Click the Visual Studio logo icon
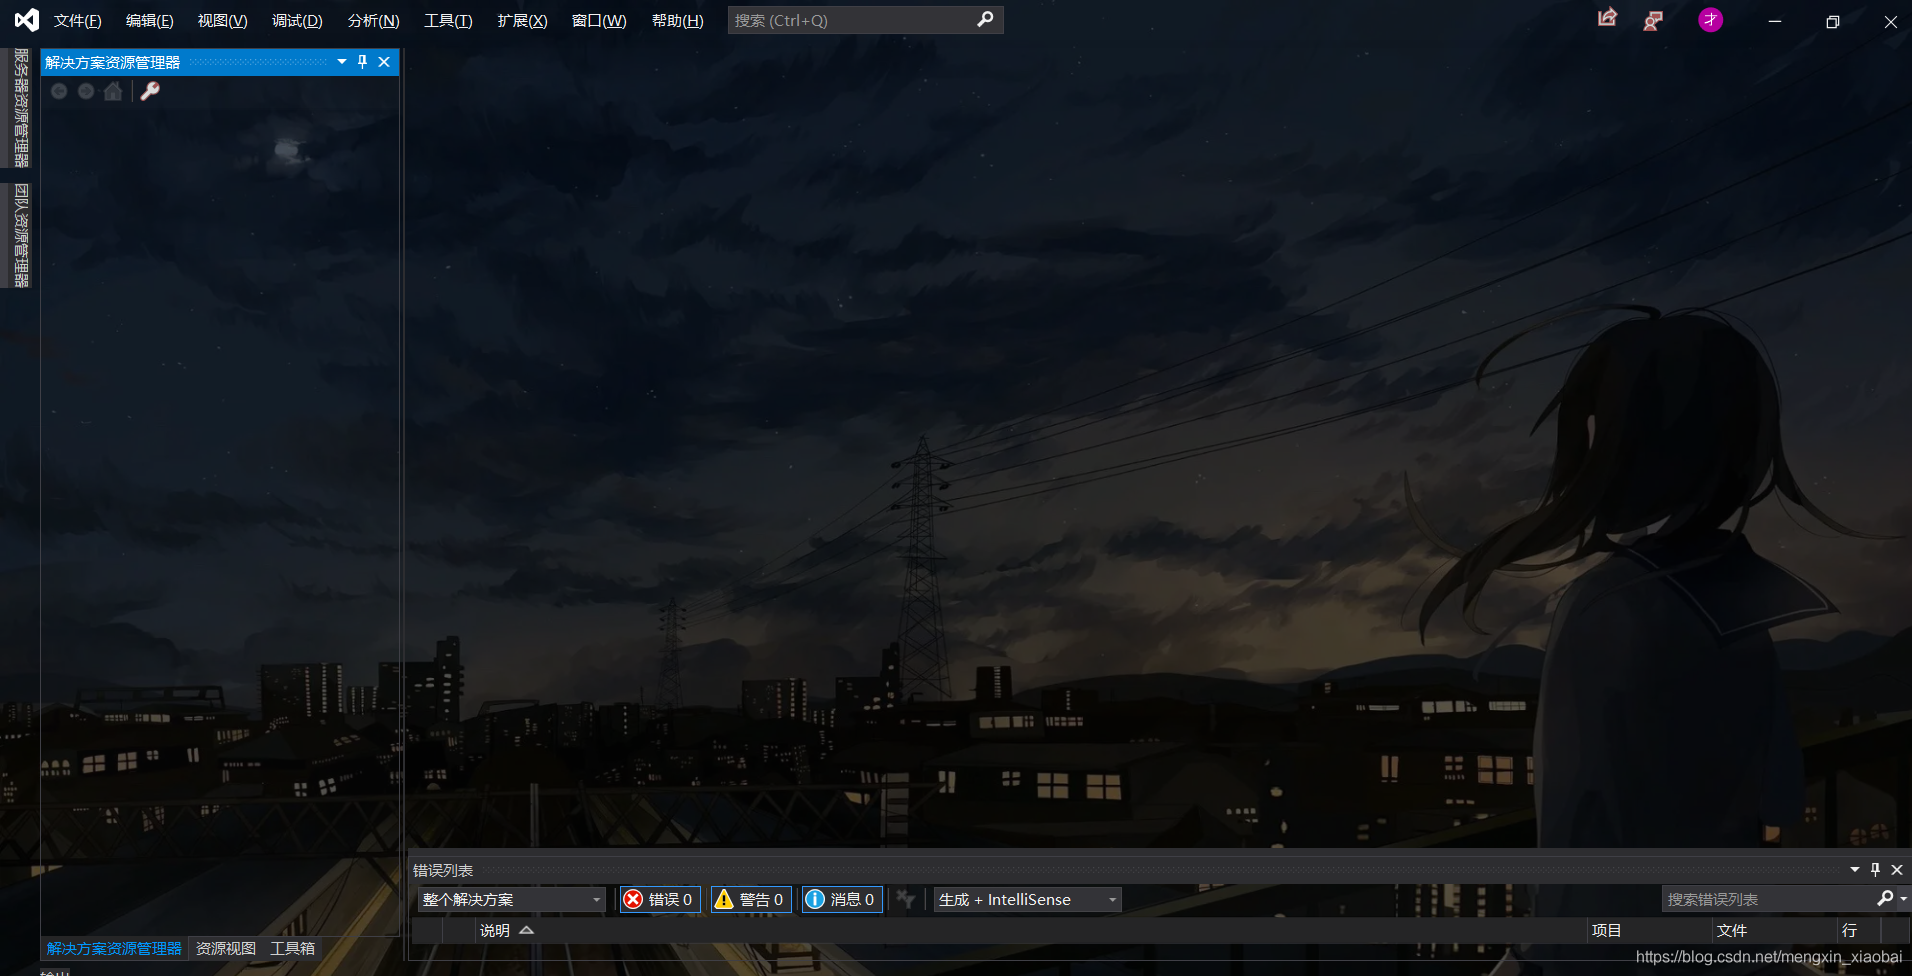The width and height of the screenshot is (1912, 976). 27,20
